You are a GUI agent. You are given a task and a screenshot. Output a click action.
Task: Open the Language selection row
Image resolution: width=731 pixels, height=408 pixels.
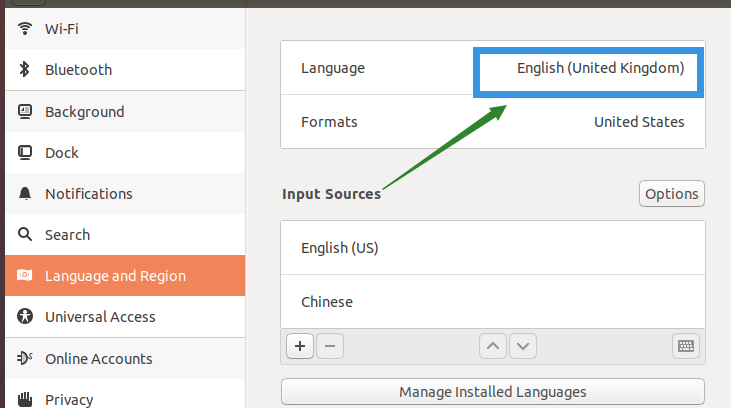point(493,68)
